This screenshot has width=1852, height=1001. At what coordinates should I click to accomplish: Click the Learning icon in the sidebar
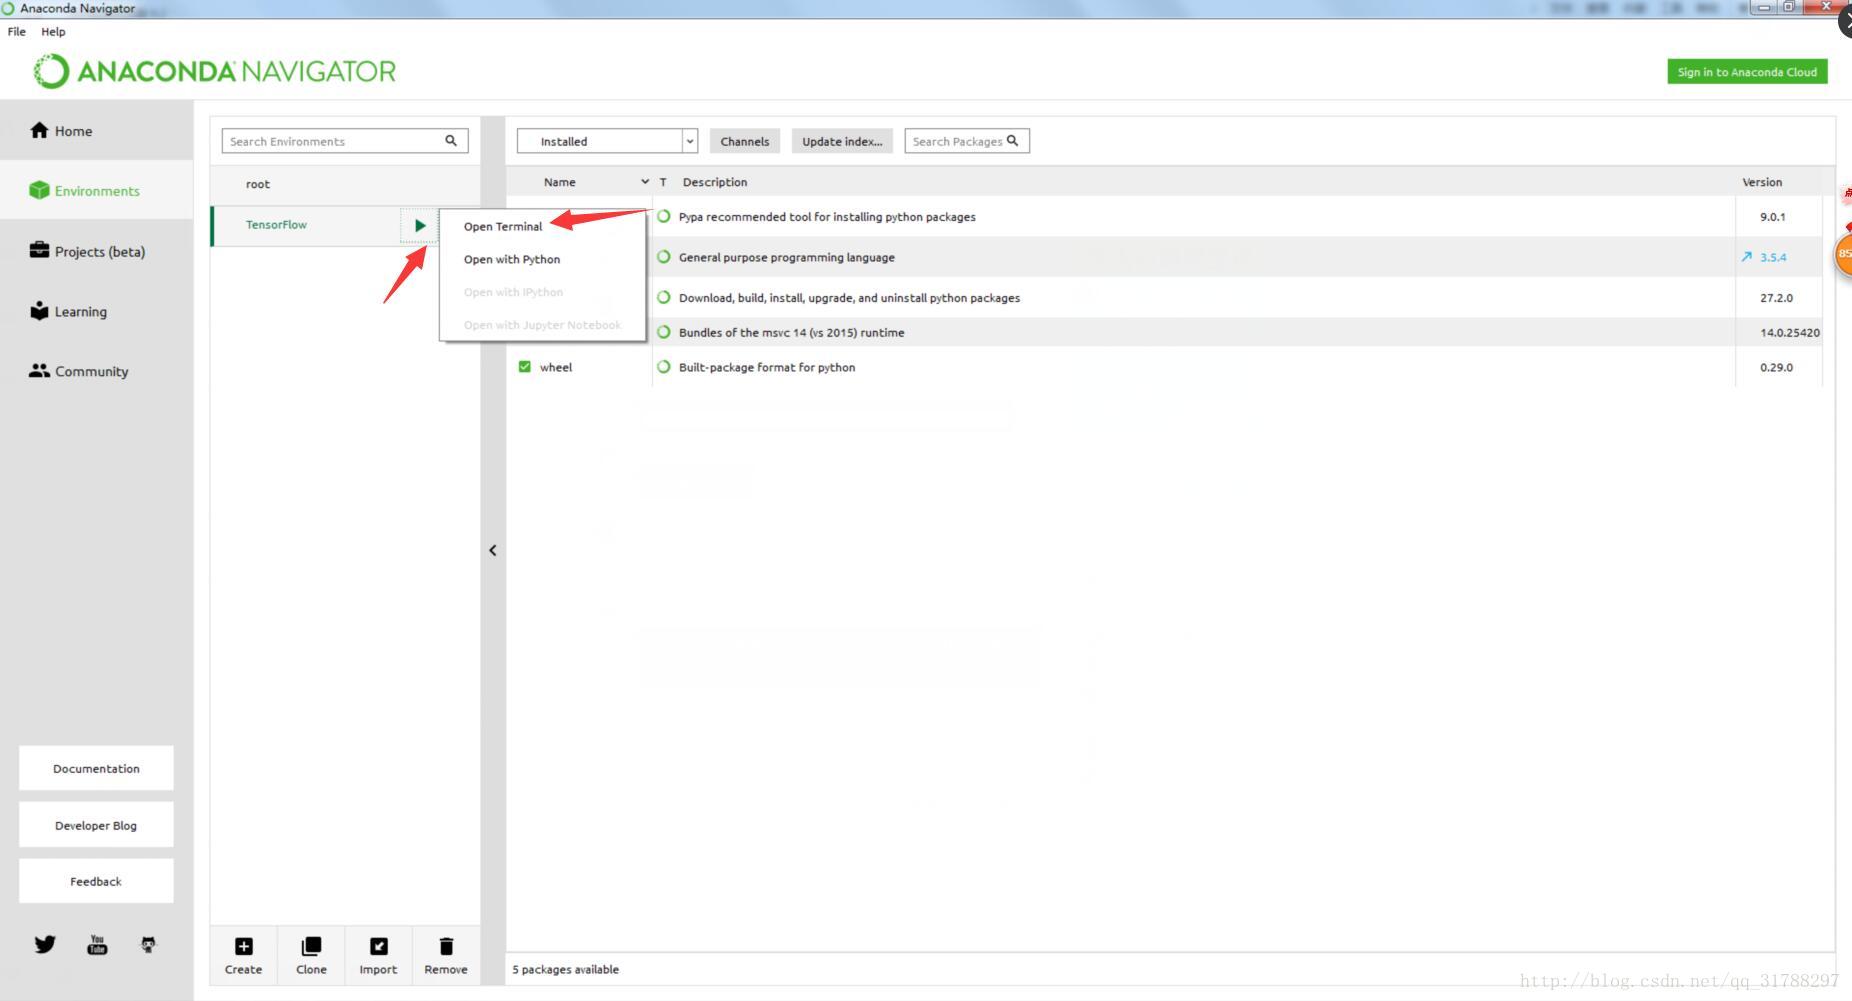[39, 310]
